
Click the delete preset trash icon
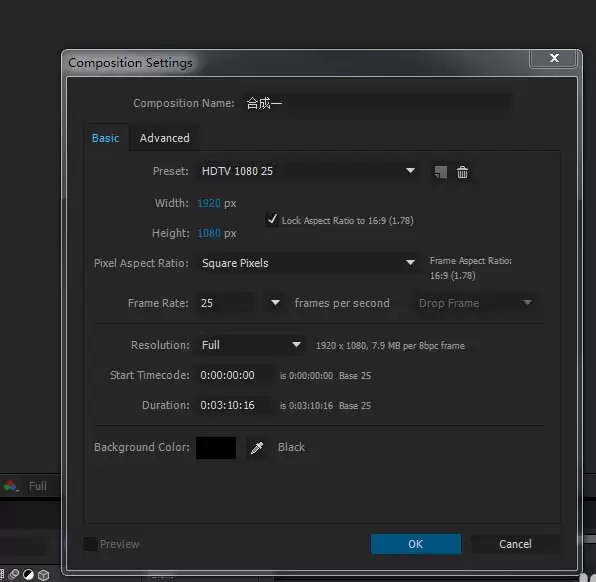click(462, 172)
